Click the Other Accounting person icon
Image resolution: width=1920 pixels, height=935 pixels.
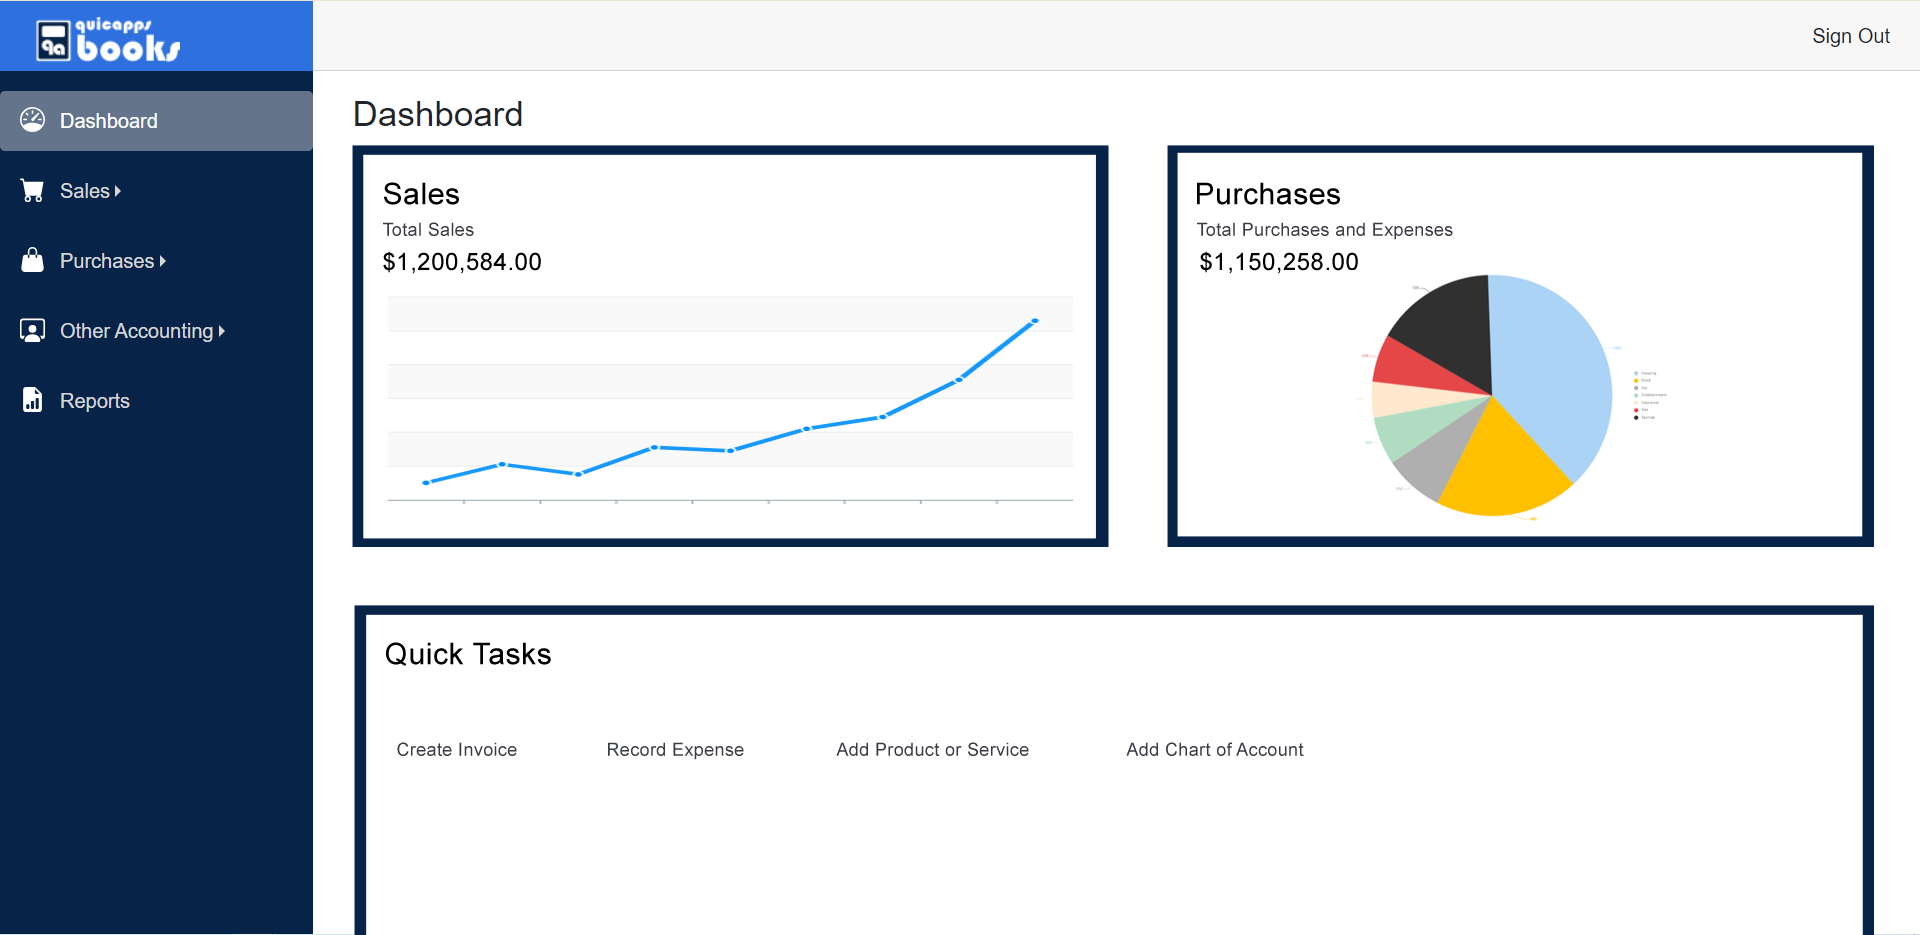[33, 331]
